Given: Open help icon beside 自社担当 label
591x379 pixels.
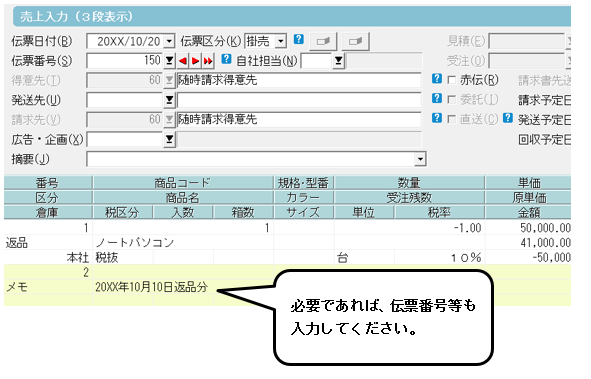Looking at the screenshot, I should tap(226, 59).
